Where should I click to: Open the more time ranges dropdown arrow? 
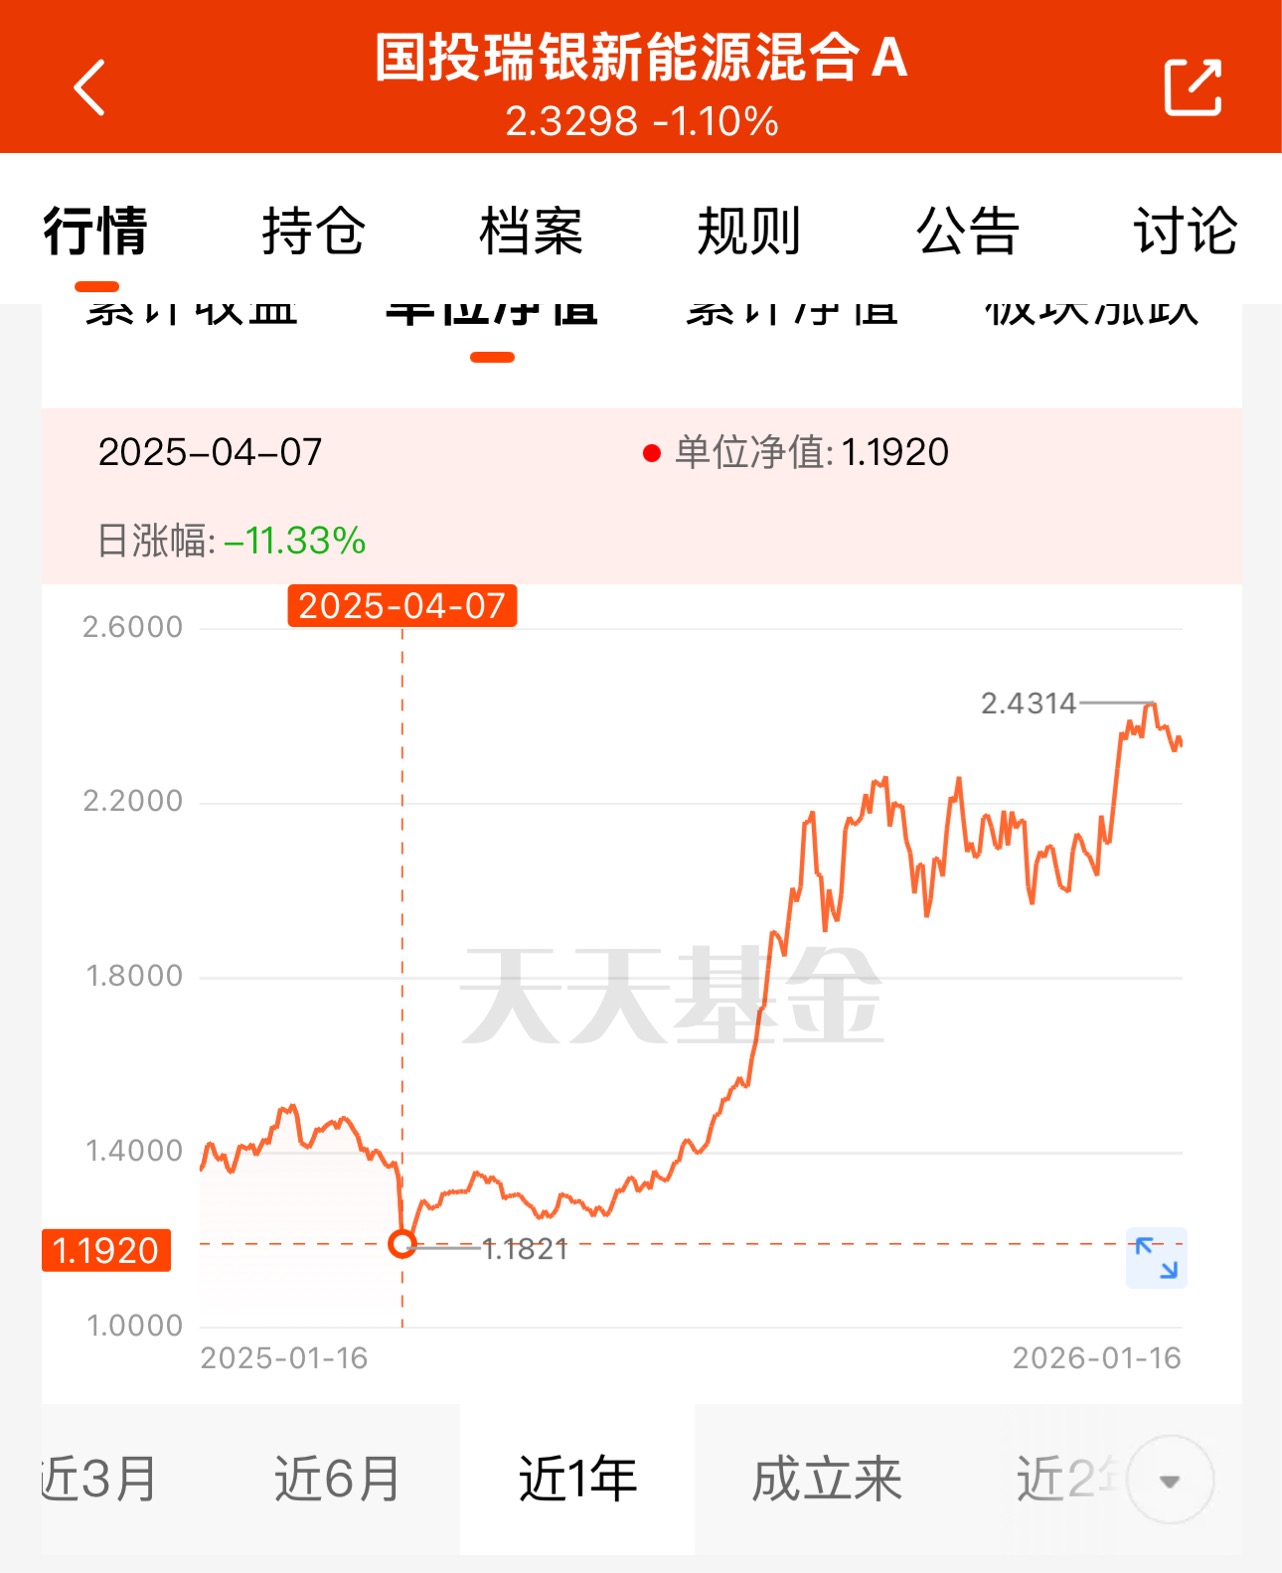click(1170, 1480)
